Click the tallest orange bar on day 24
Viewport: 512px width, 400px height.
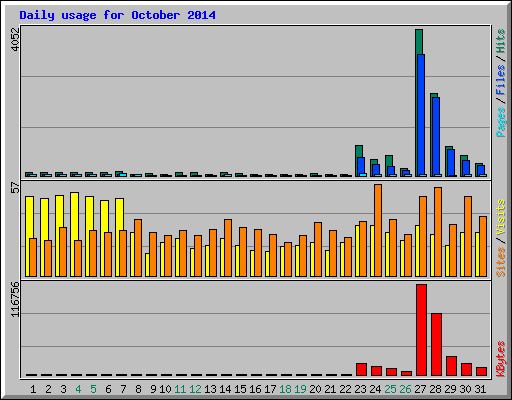[x=378, y=230]
